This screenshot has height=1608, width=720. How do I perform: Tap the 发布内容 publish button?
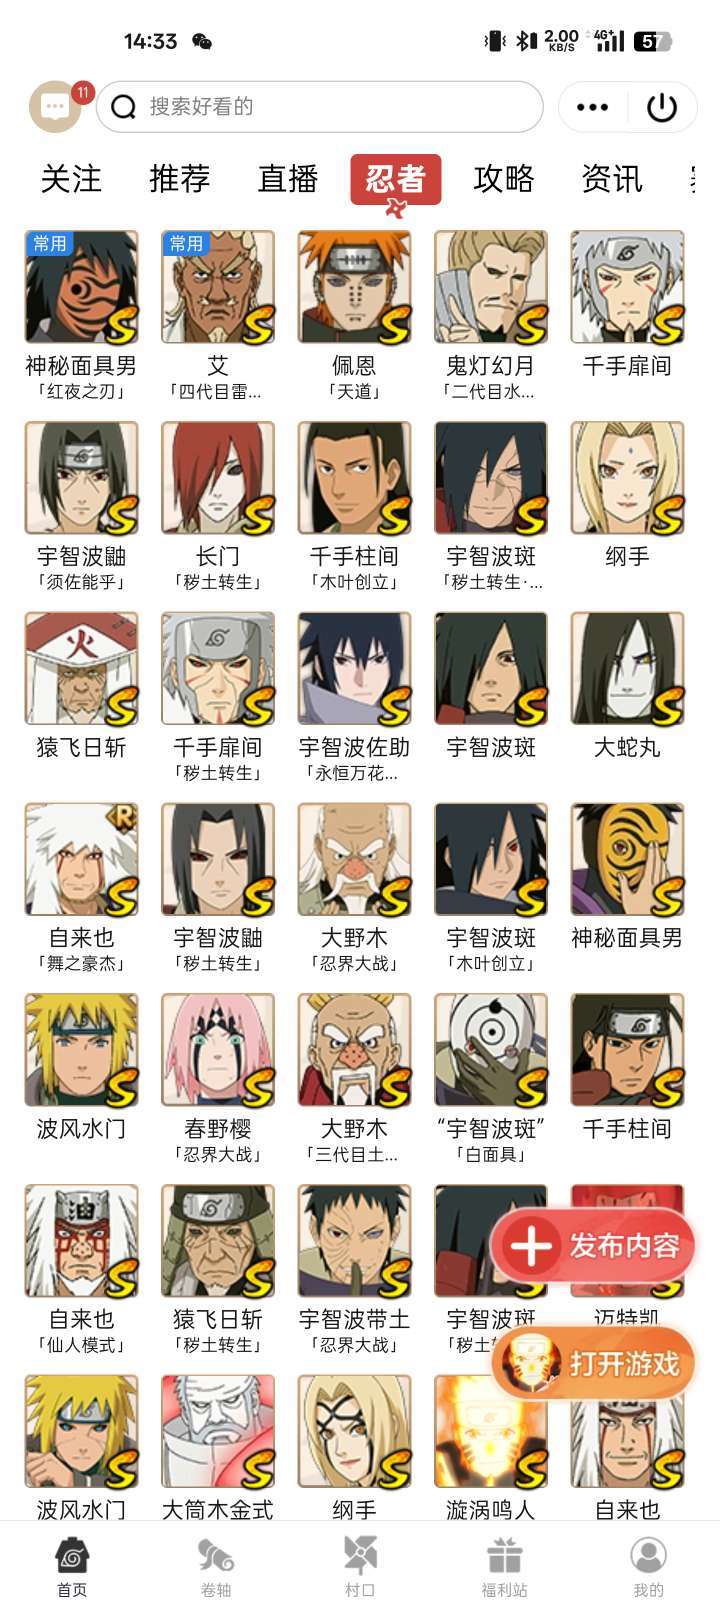pyautogui.click(x=593, y=1245)
